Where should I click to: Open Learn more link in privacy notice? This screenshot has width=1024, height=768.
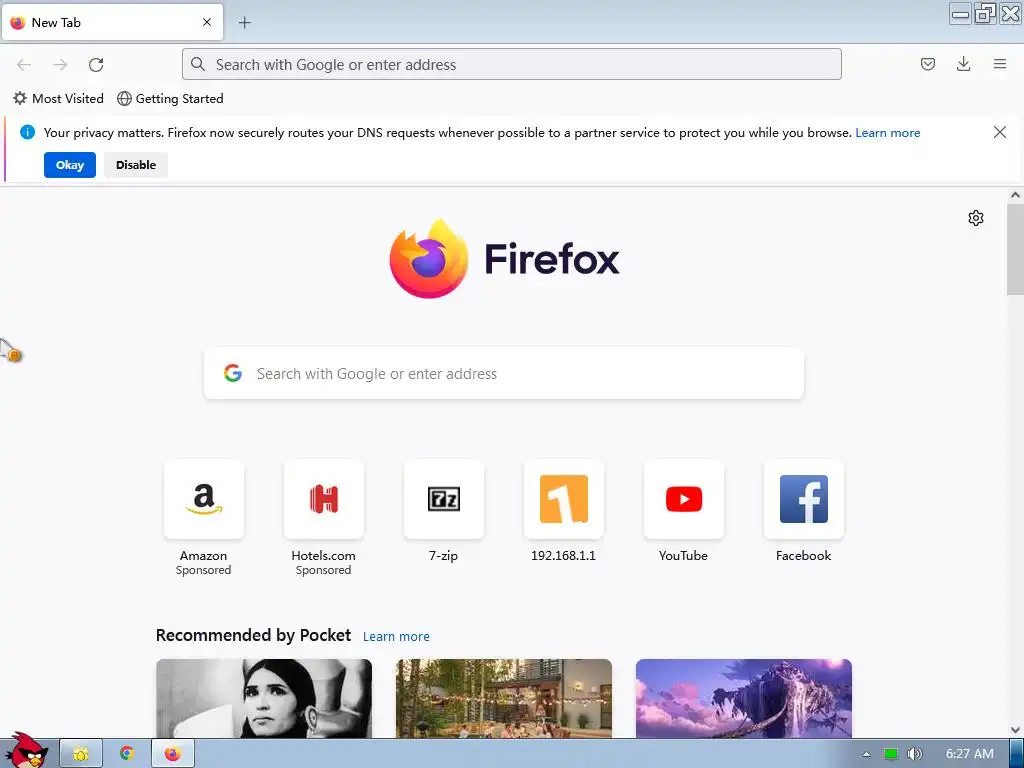pos(888,133)
